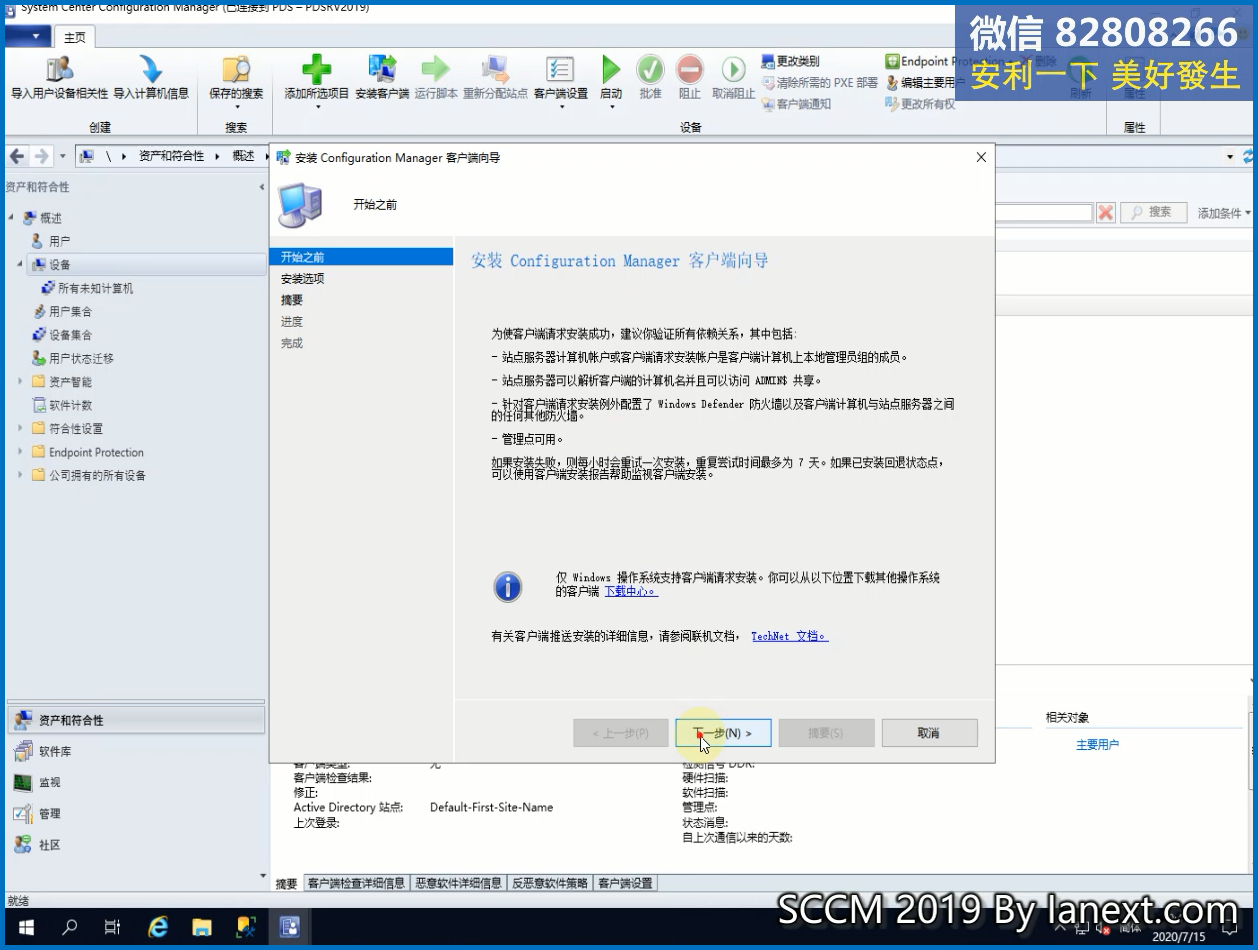The height and width of the screenshot is (950, 1258).
Task: Expand the Asset Intelligence (资产智能) folder
Action: tap(20, 382)
